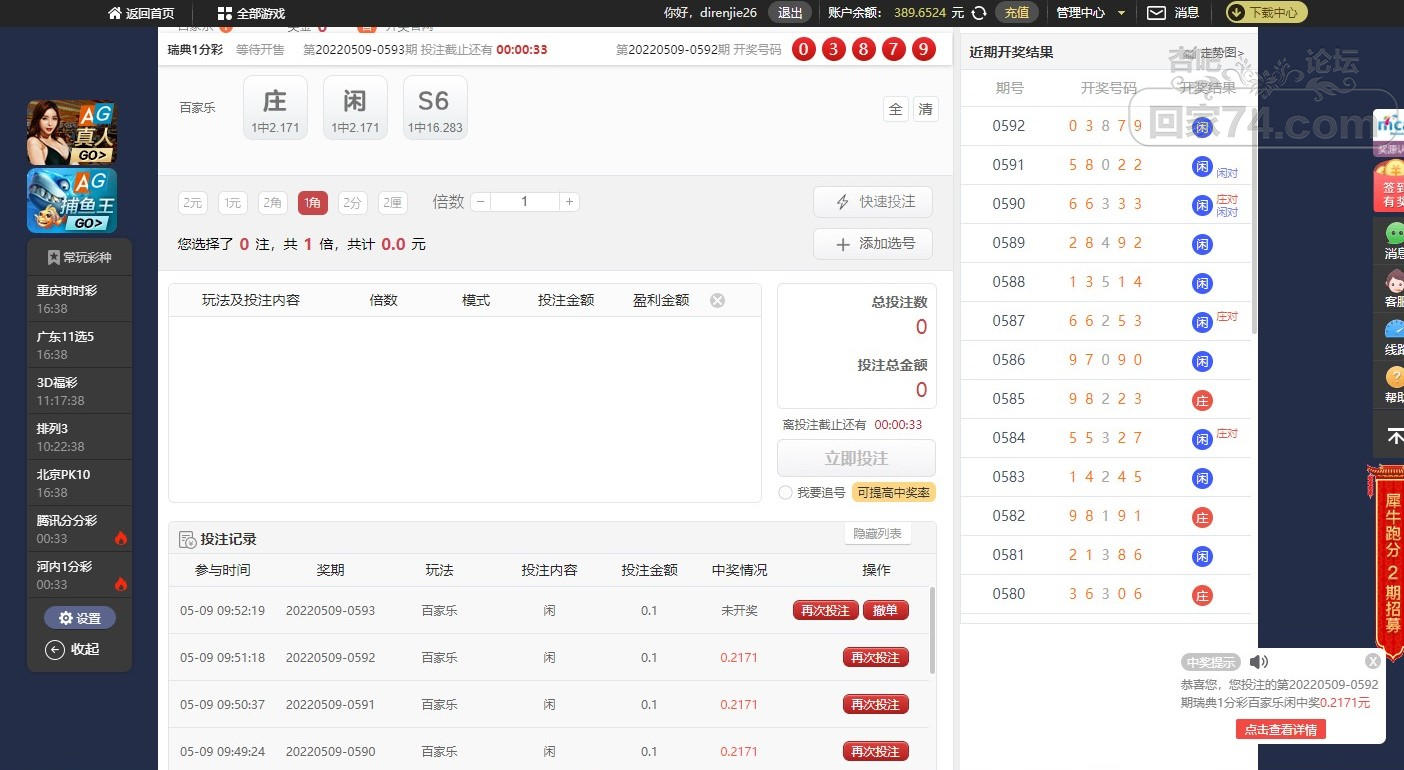Expand the 管理中心 dropdown
Viewport: 1404px width, 770px height.
click(x=1091, y=13)
